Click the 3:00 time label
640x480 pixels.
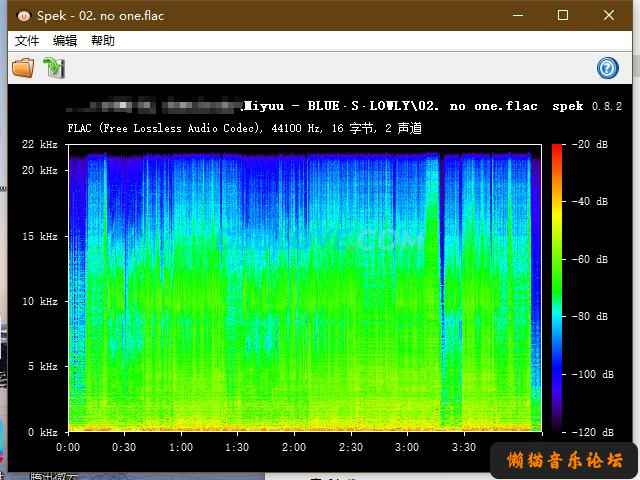coord(407,447)
